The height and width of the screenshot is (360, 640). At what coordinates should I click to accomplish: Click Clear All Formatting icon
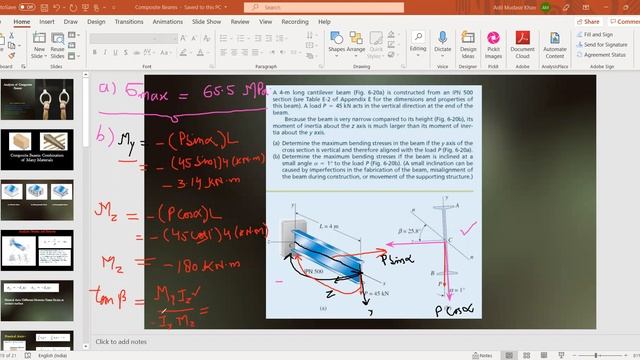(x=207, y=39)
